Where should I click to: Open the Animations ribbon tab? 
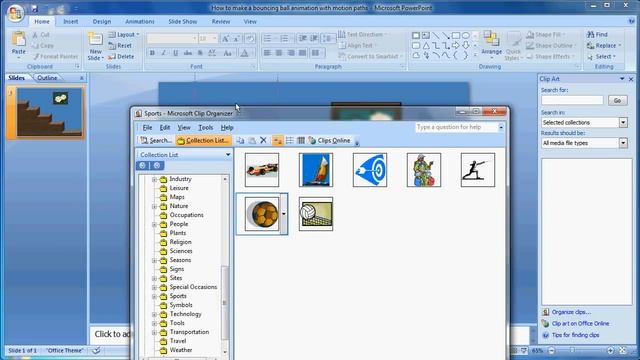(x=140, y=21)
